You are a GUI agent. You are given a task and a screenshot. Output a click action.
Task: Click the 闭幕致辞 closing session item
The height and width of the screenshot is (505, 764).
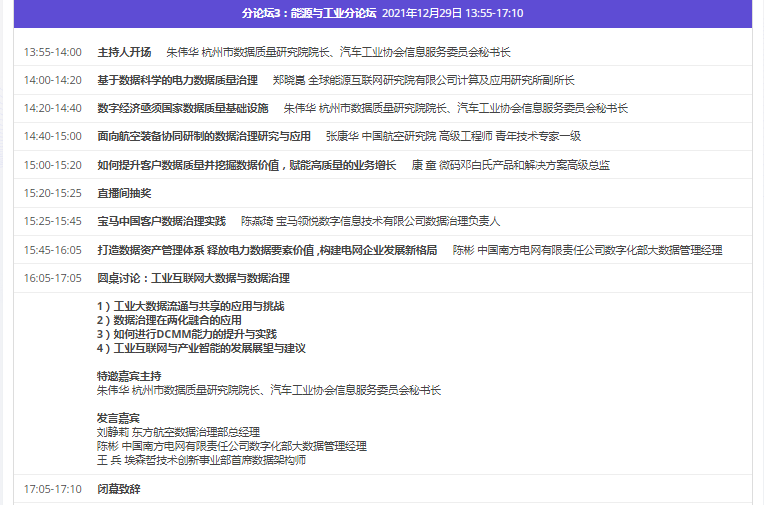click(118, 490)
